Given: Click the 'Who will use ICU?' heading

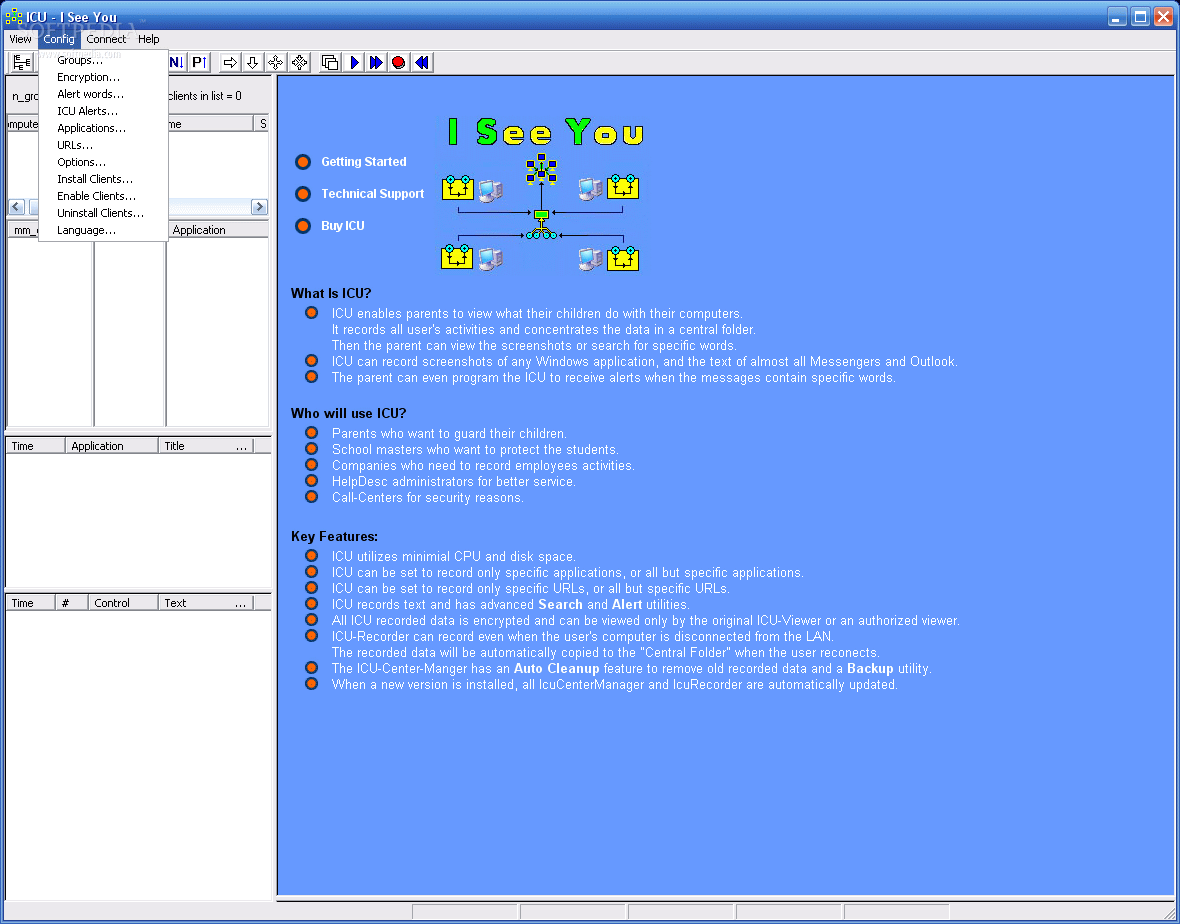Looking at the screenshot, I should tap(348, 413).
